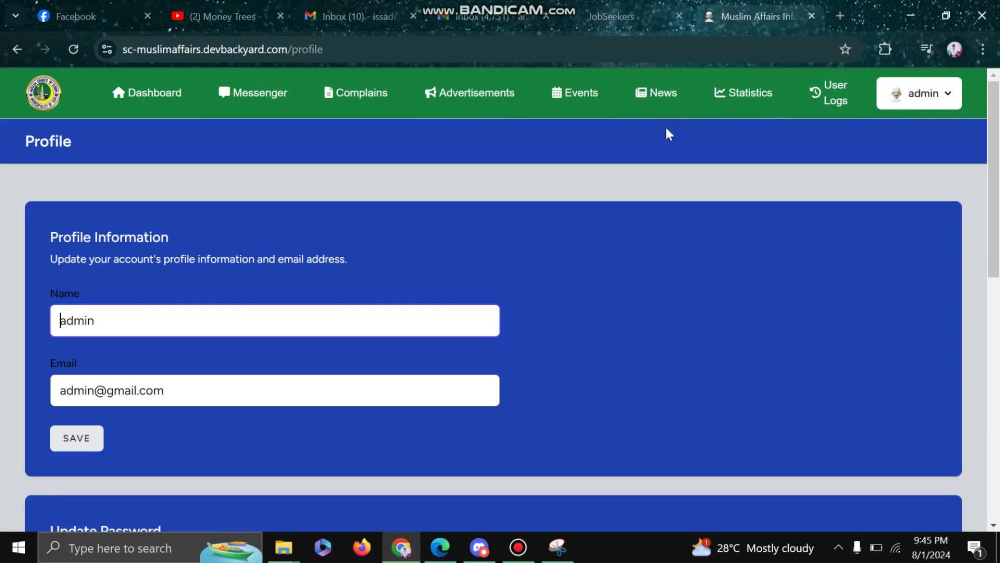Open User Logs

tap(828, 93)
